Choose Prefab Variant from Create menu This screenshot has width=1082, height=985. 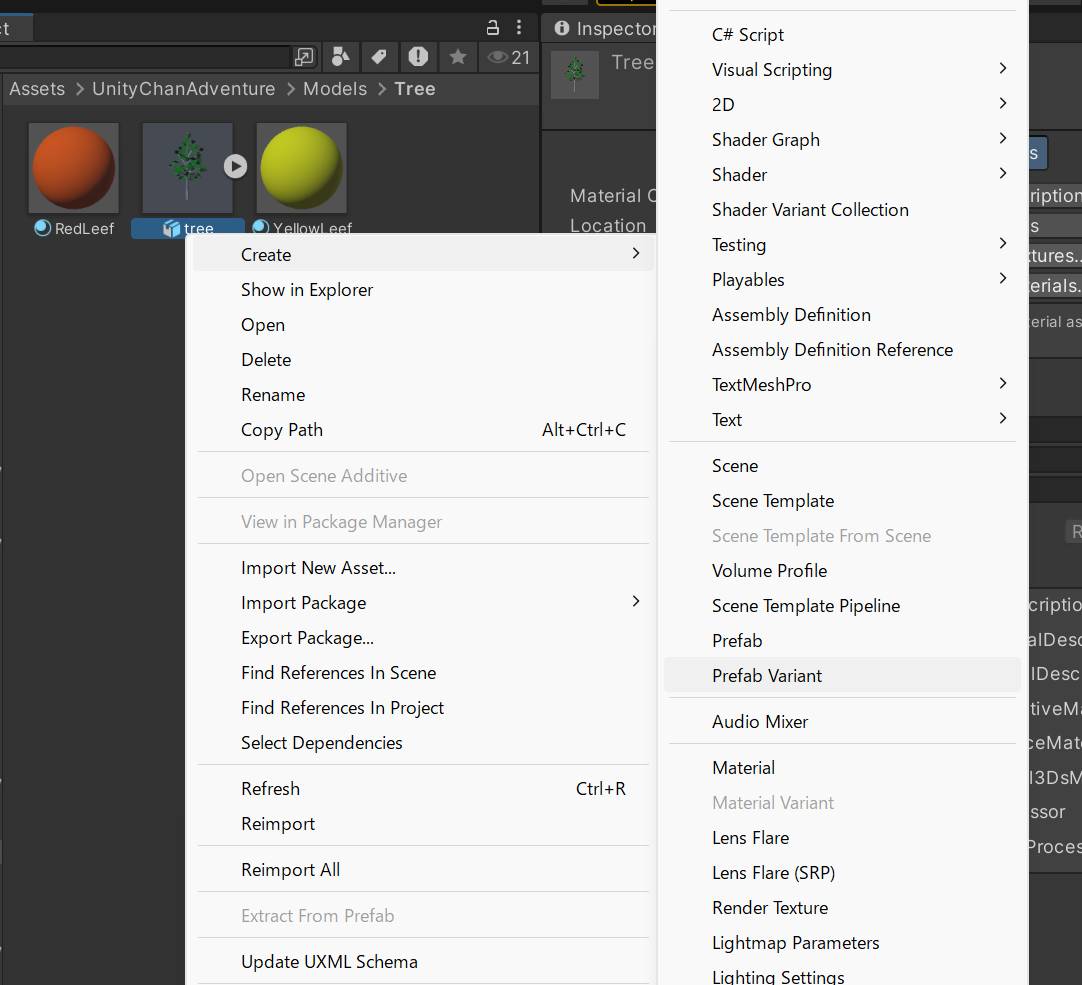point(767,676)
